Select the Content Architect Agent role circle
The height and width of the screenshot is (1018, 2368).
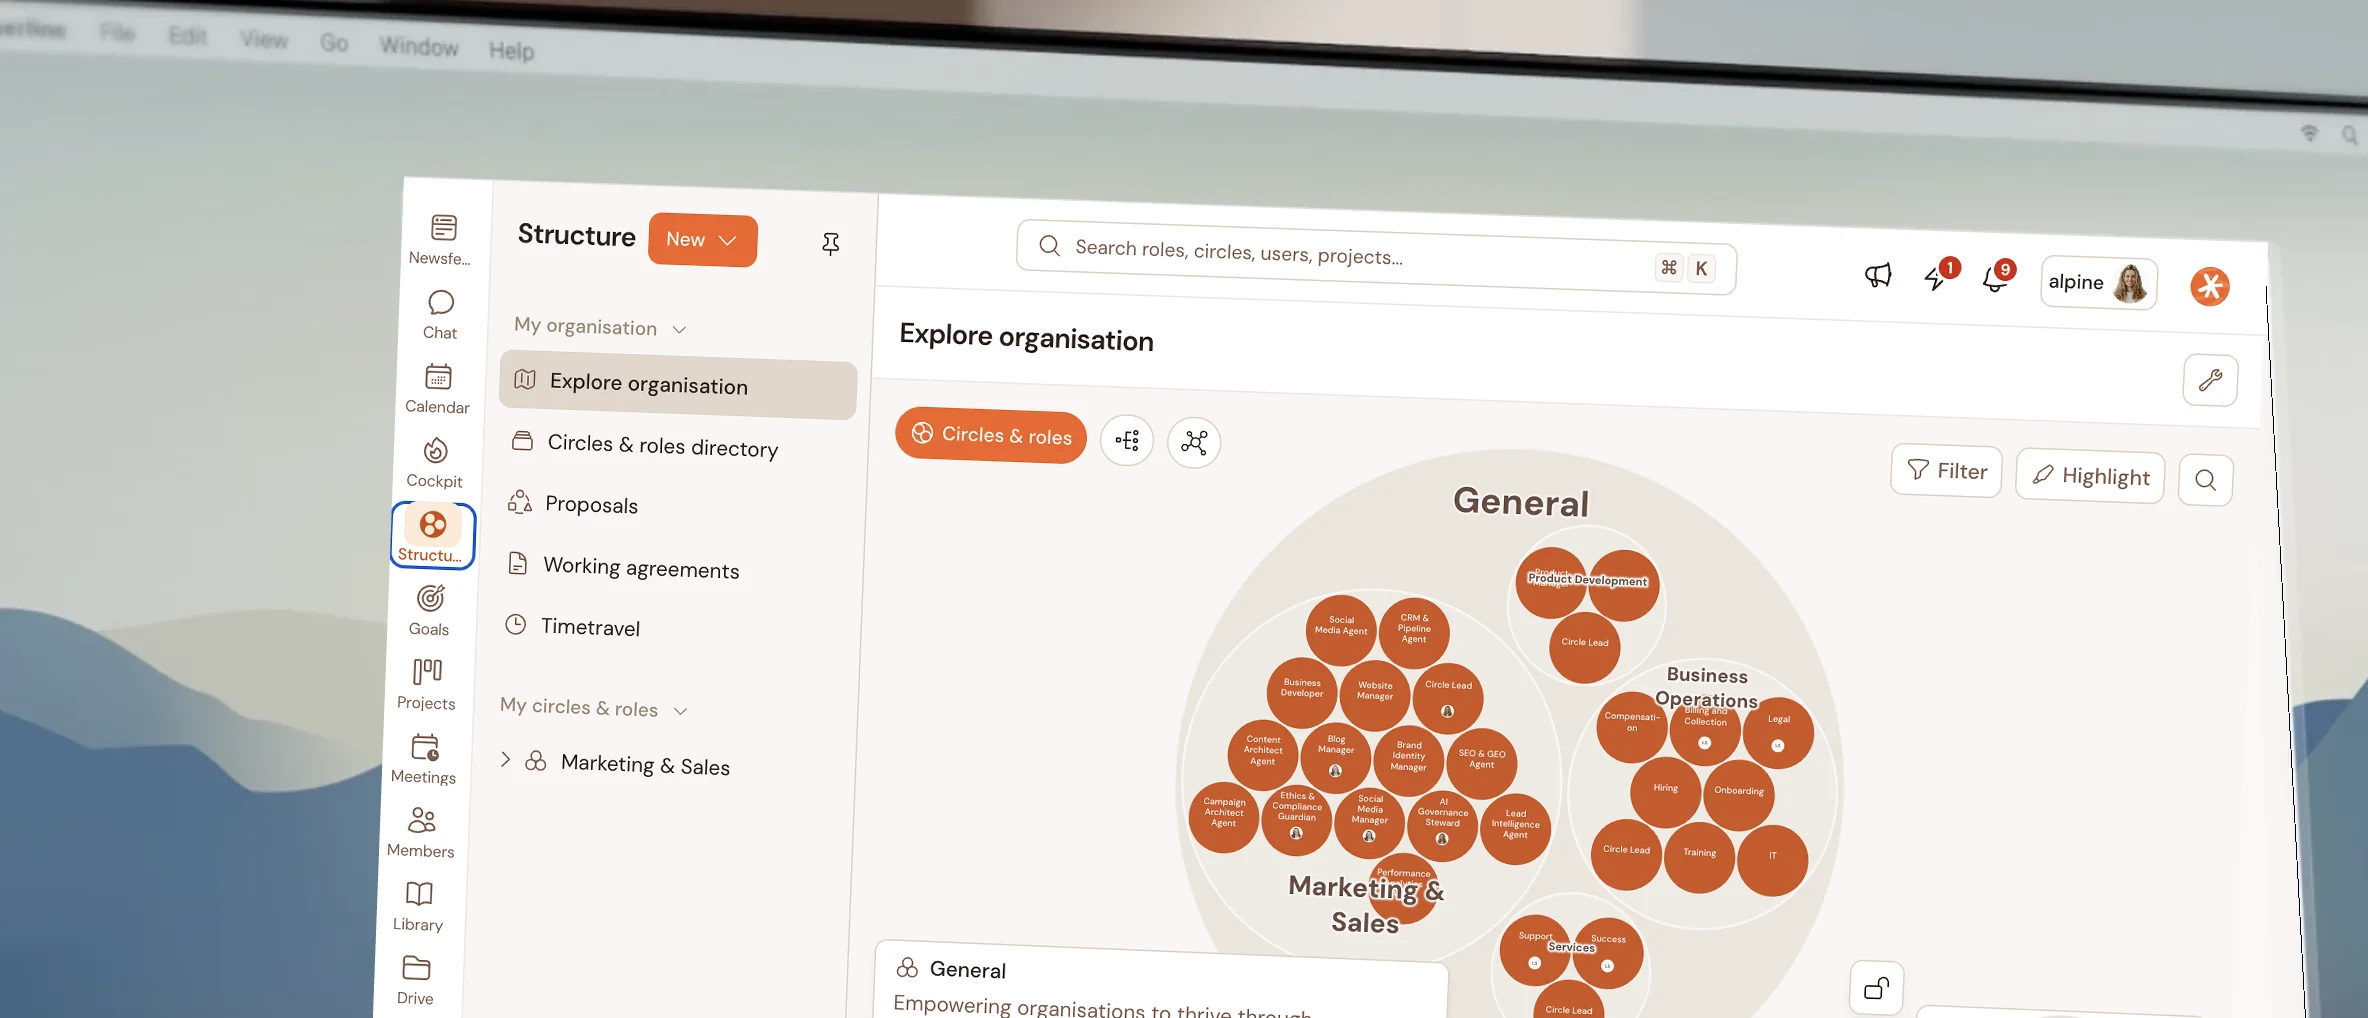click(1263, 755)
